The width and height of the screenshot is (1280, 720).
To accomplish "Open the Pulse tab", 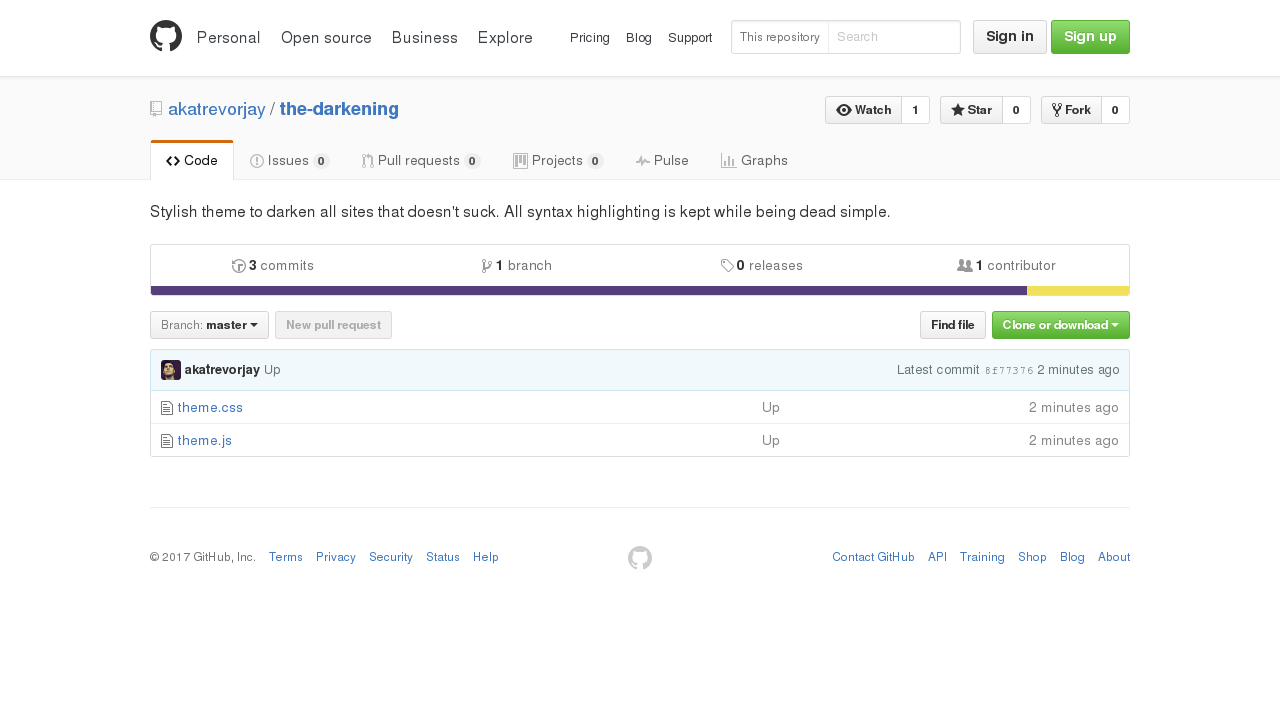I will tap(662, 161).
